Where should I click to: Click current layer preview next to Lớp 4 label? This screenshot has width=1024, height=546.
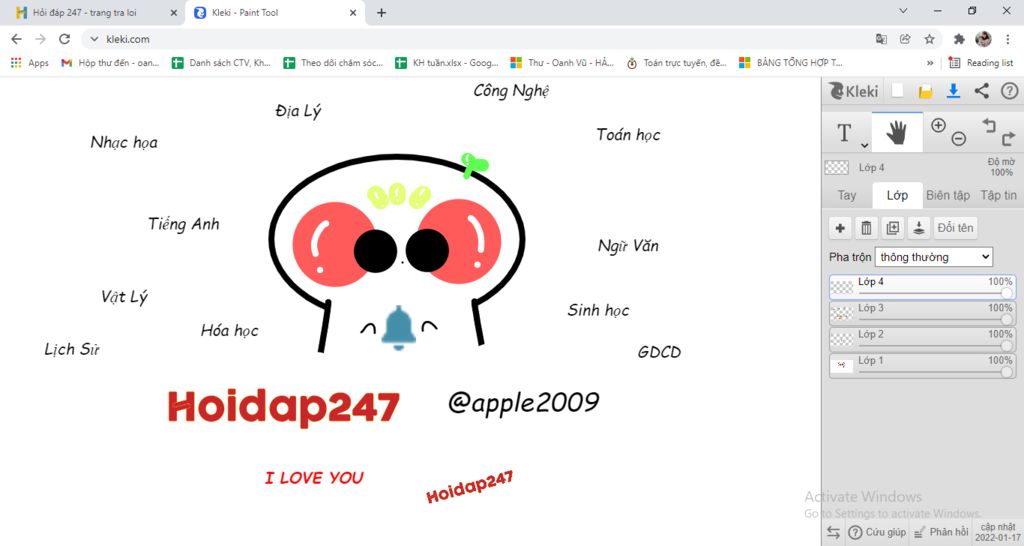pyautogui.click(x=837, y=167)
